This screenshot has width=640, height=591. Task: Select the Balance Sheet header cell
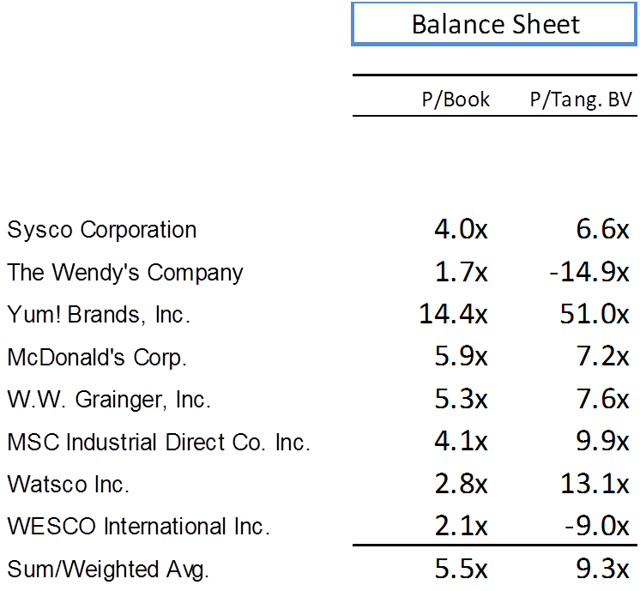[494, 24]
